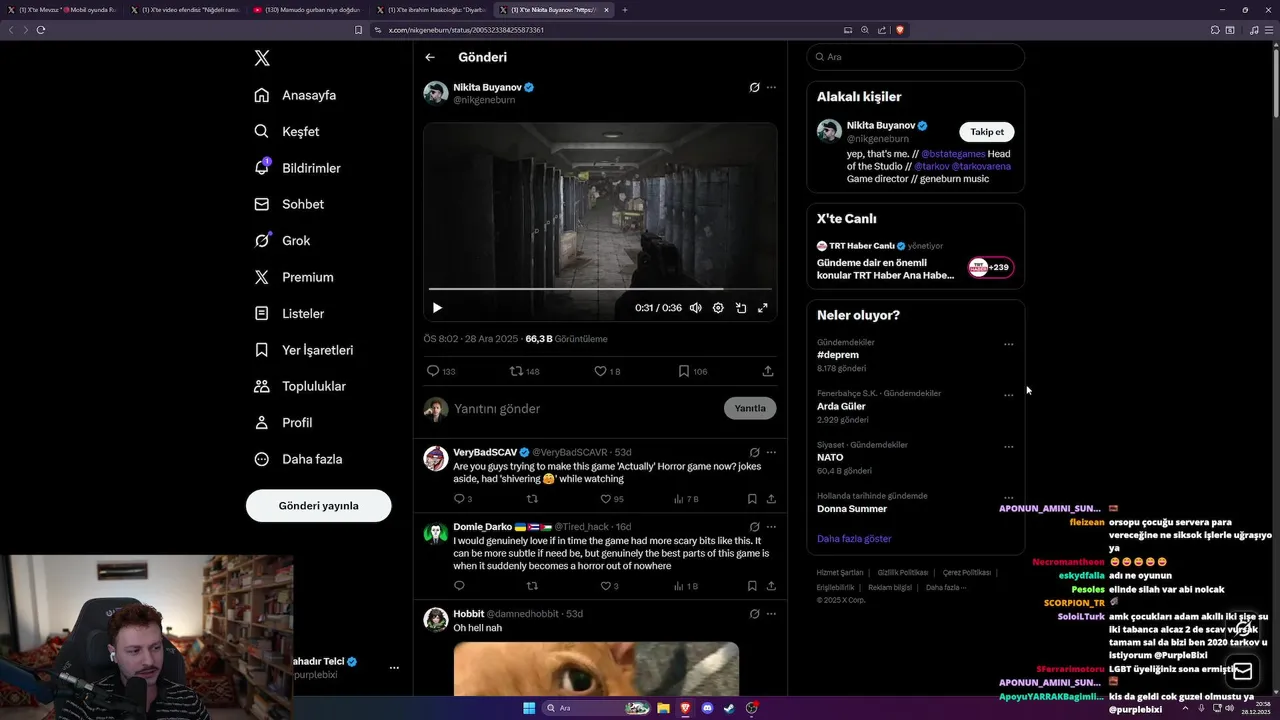Reply to VeryBadSCAV comment
This screenshot has height=720, width=1280.
(x=463, y=499)
